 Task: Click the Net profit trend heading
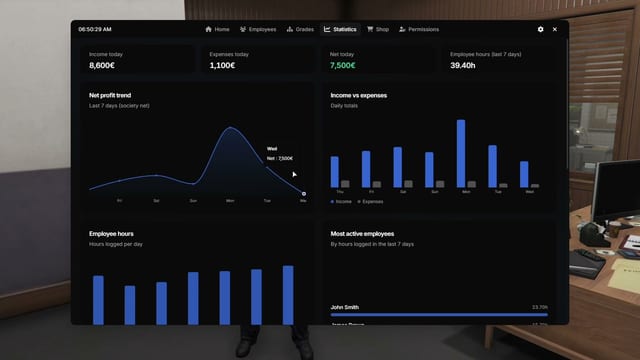110,95
